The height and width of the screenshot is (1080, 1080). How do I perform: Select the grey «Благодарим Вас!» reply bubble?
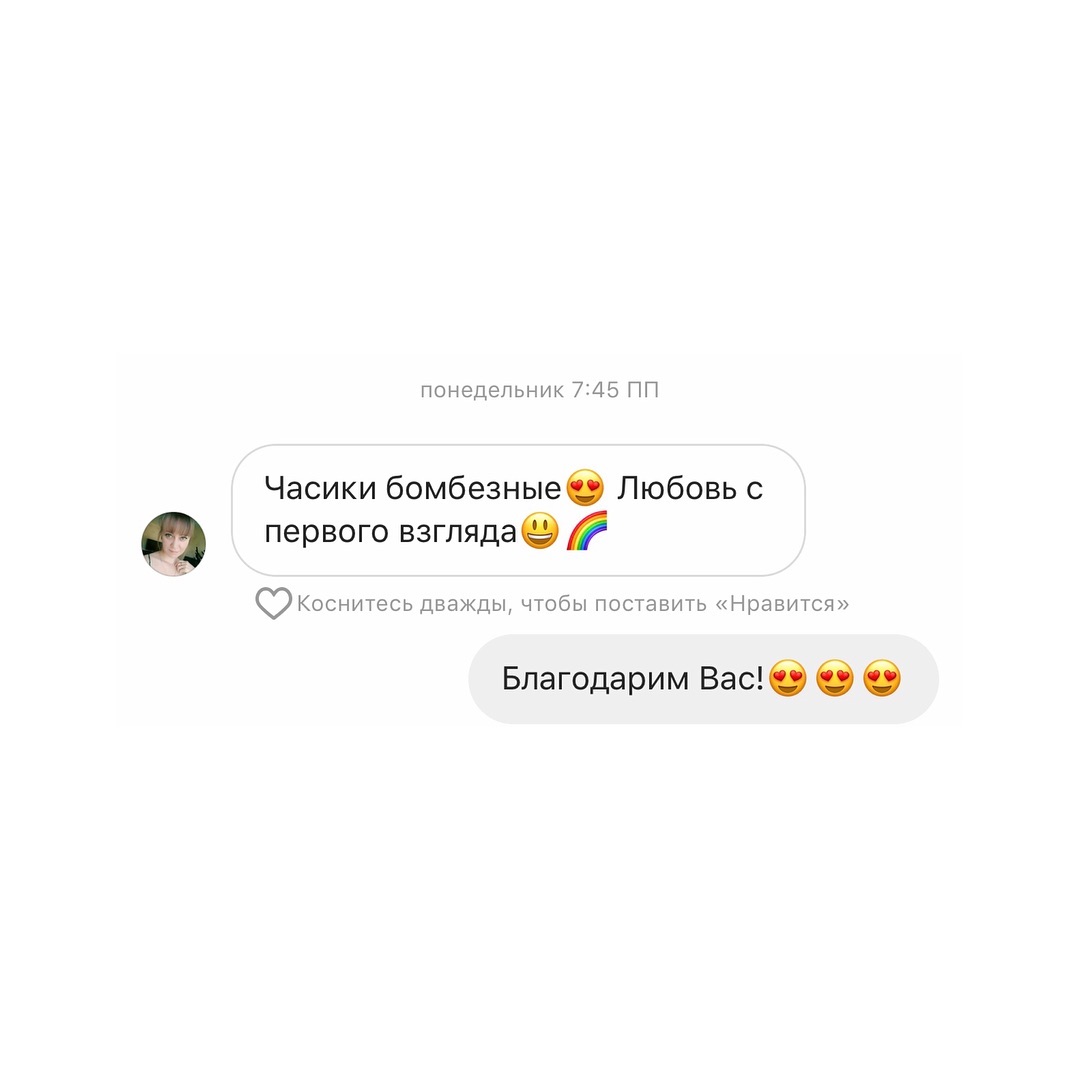click(x=703, y=678)
